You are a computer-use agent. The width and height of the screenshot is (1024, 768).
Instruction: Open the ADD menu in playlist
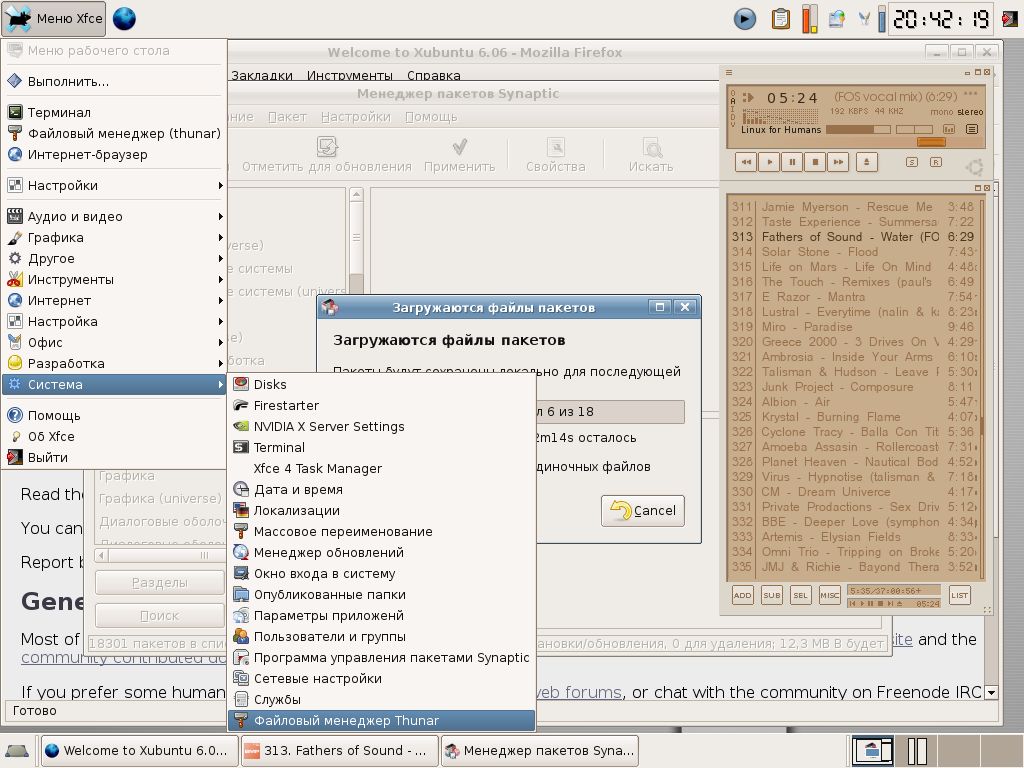tap(742, 595)
